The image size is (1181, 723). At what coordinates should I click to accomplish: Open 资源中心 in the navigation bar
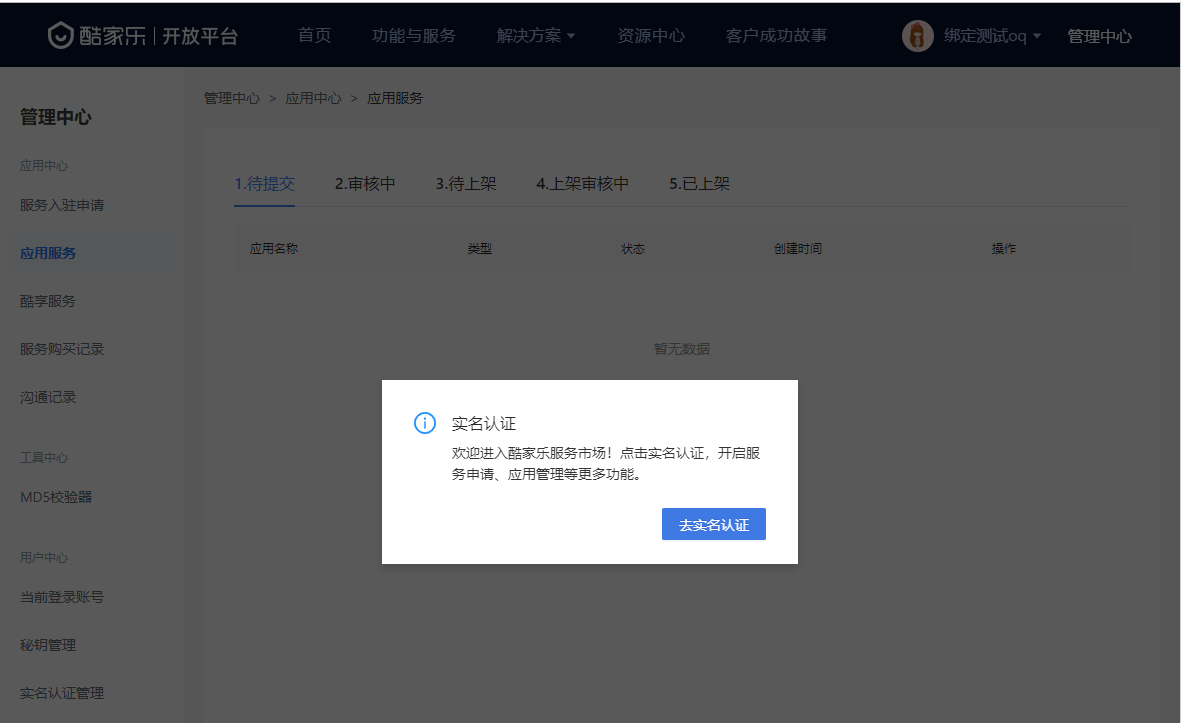pos(651,36)
